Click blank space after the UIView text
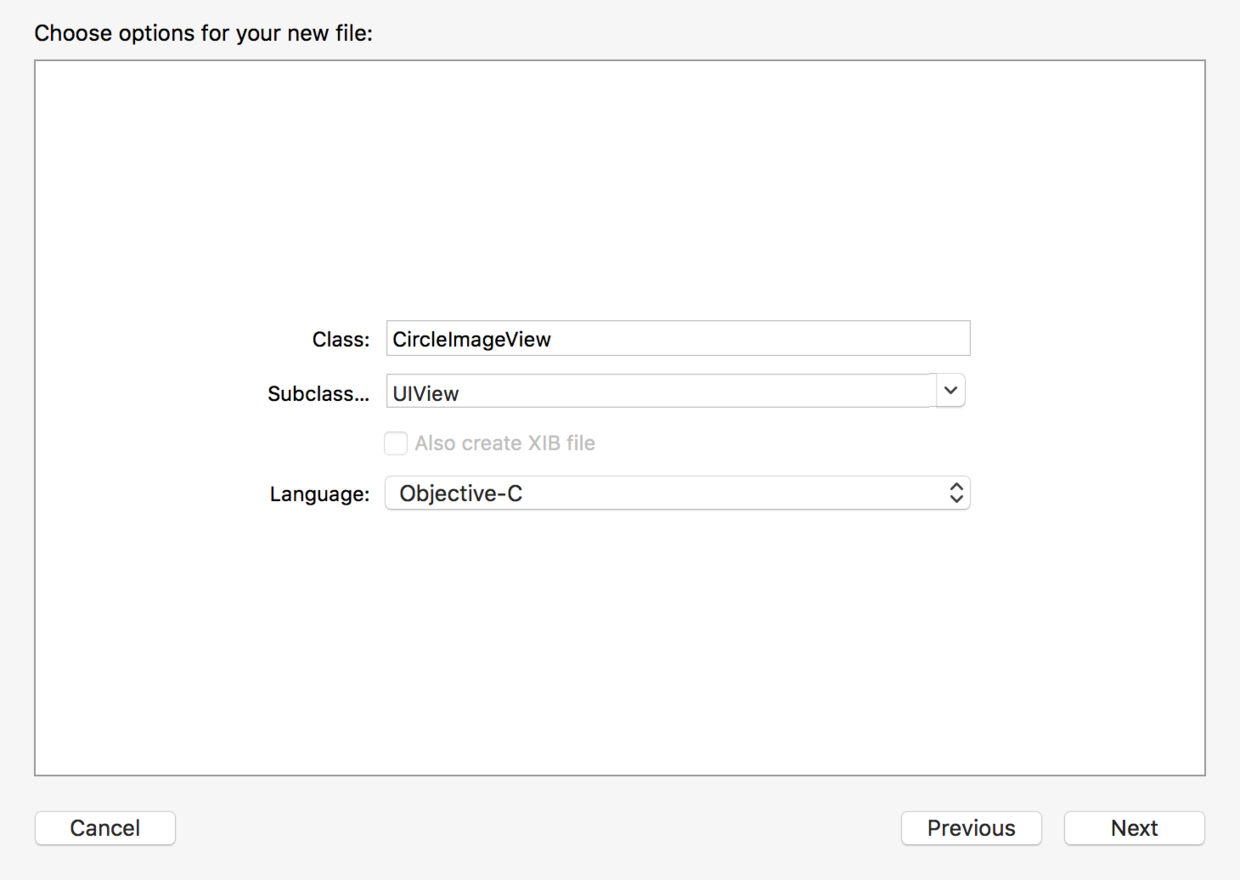The width and height of the screenshot is (1240, 880). (x=700, y=392)
